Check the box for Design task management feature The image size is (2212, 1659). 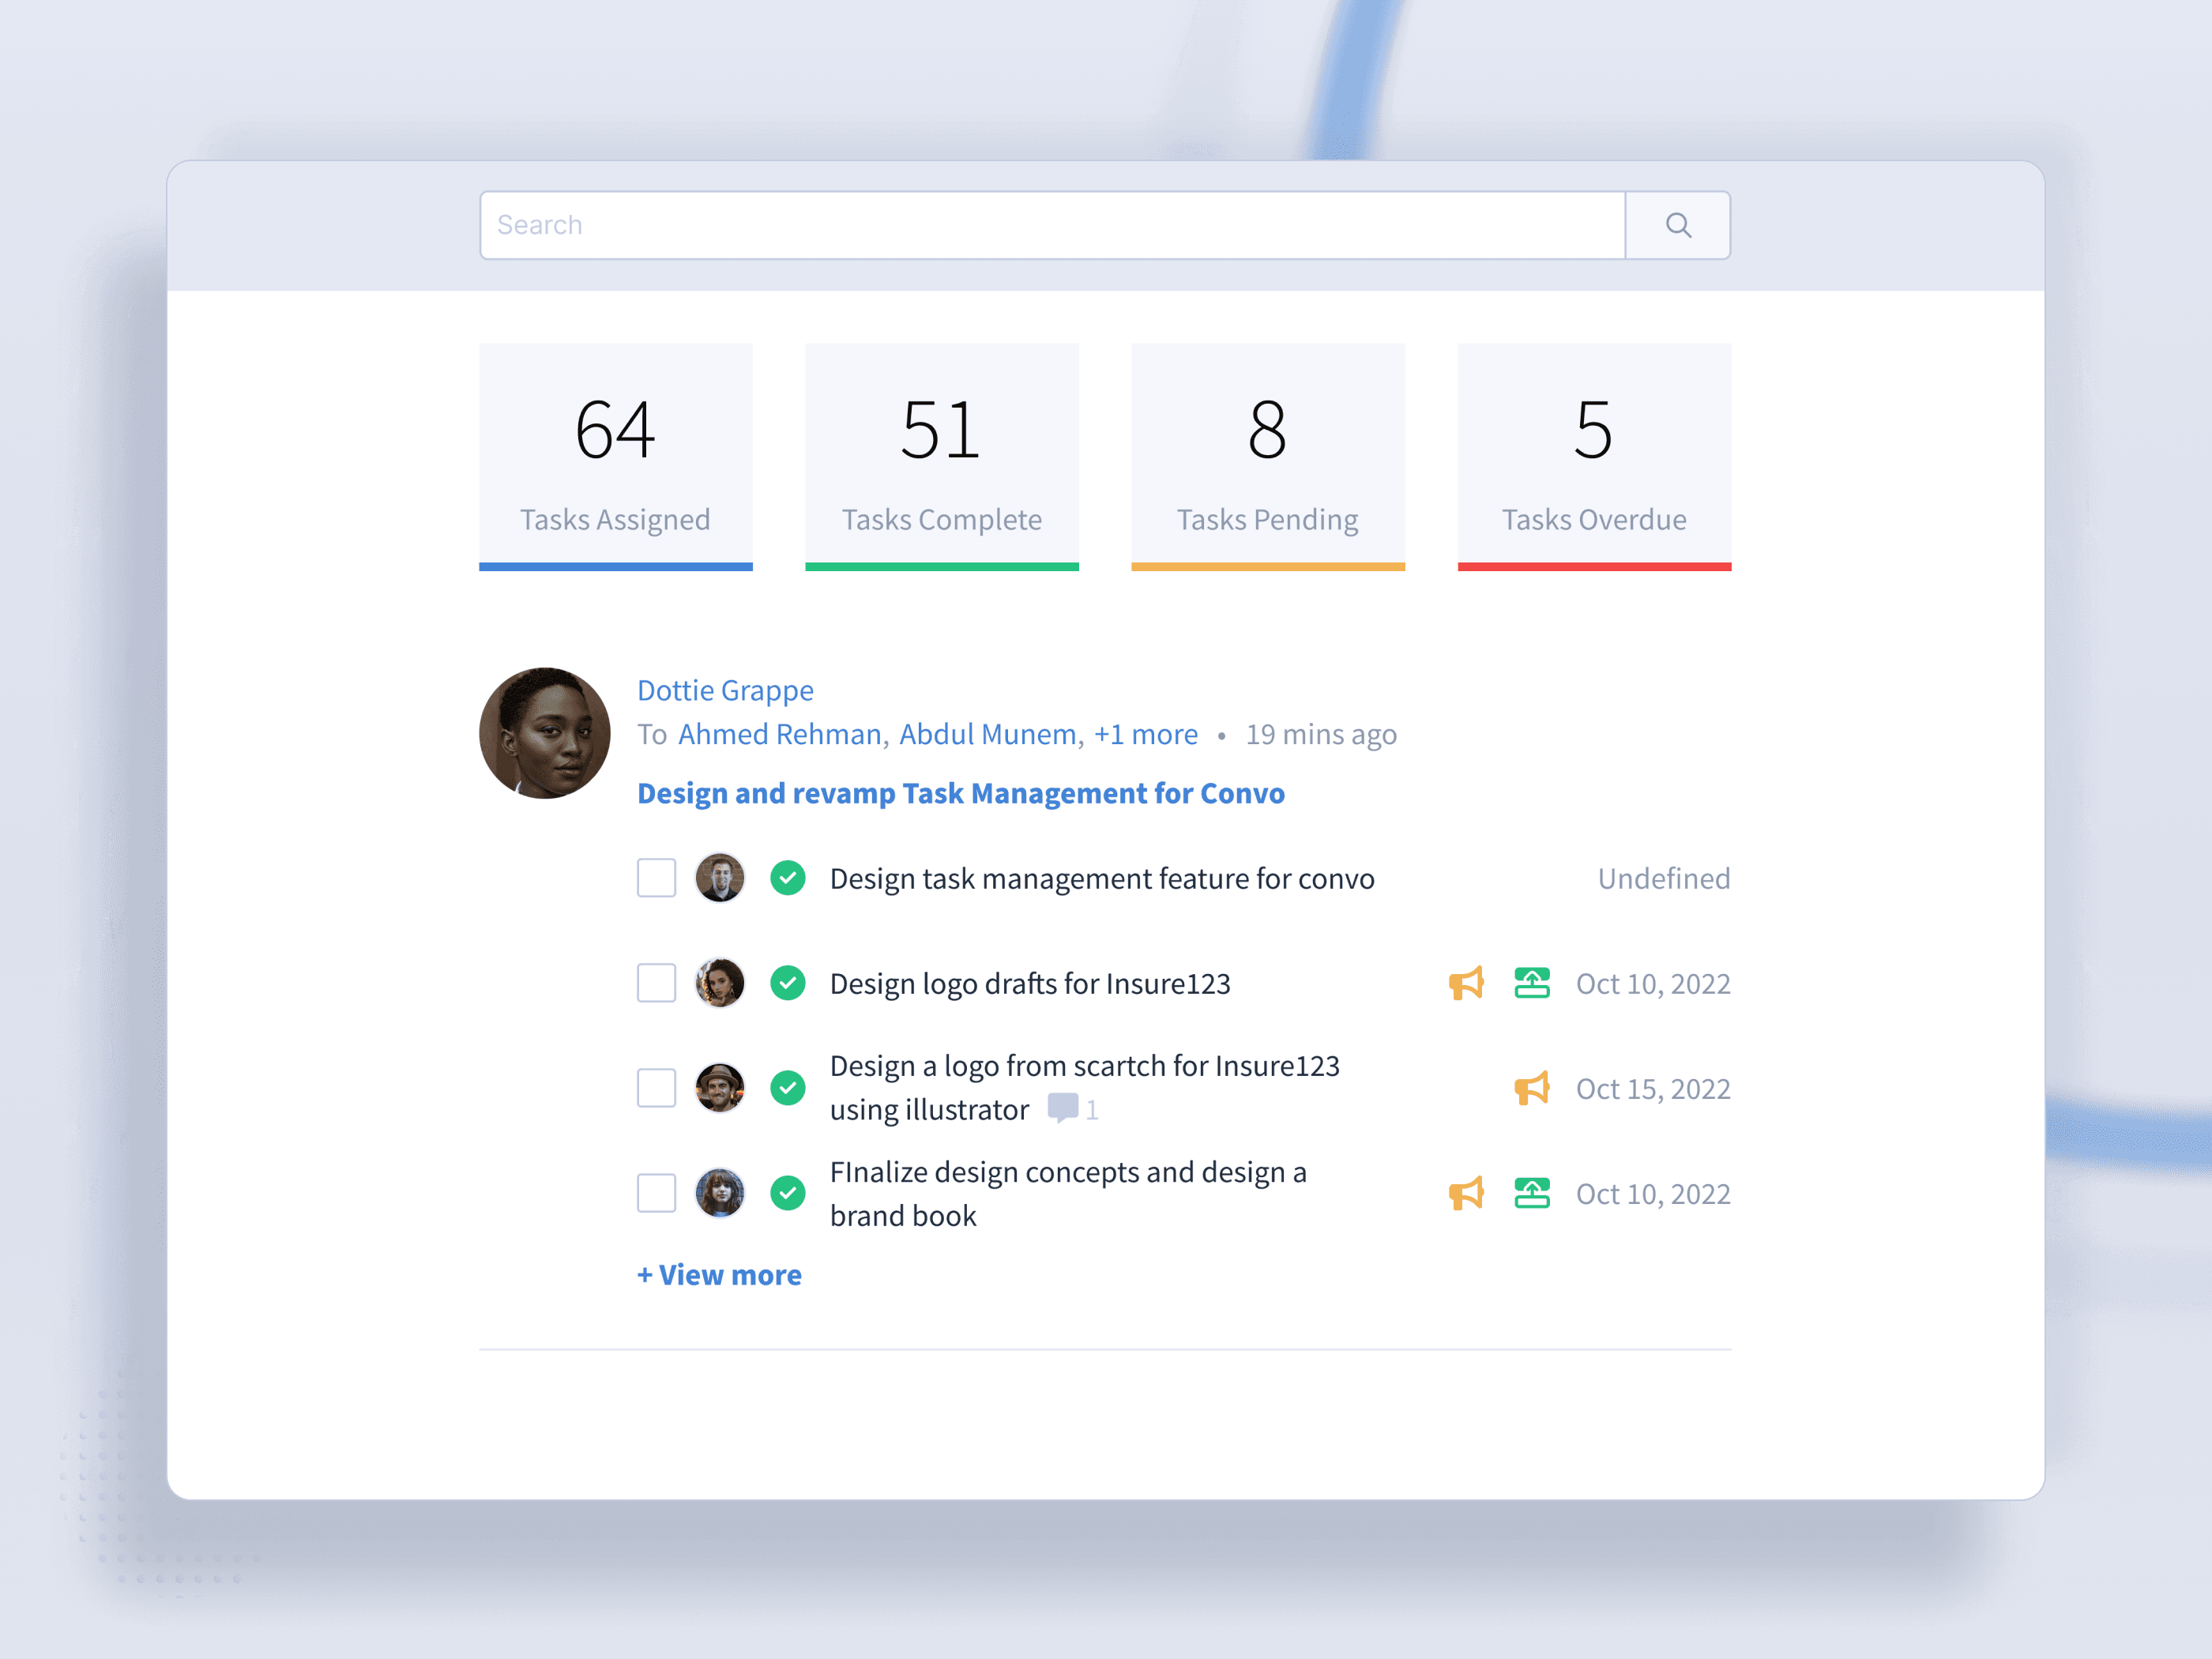click(x=656, y=878)
